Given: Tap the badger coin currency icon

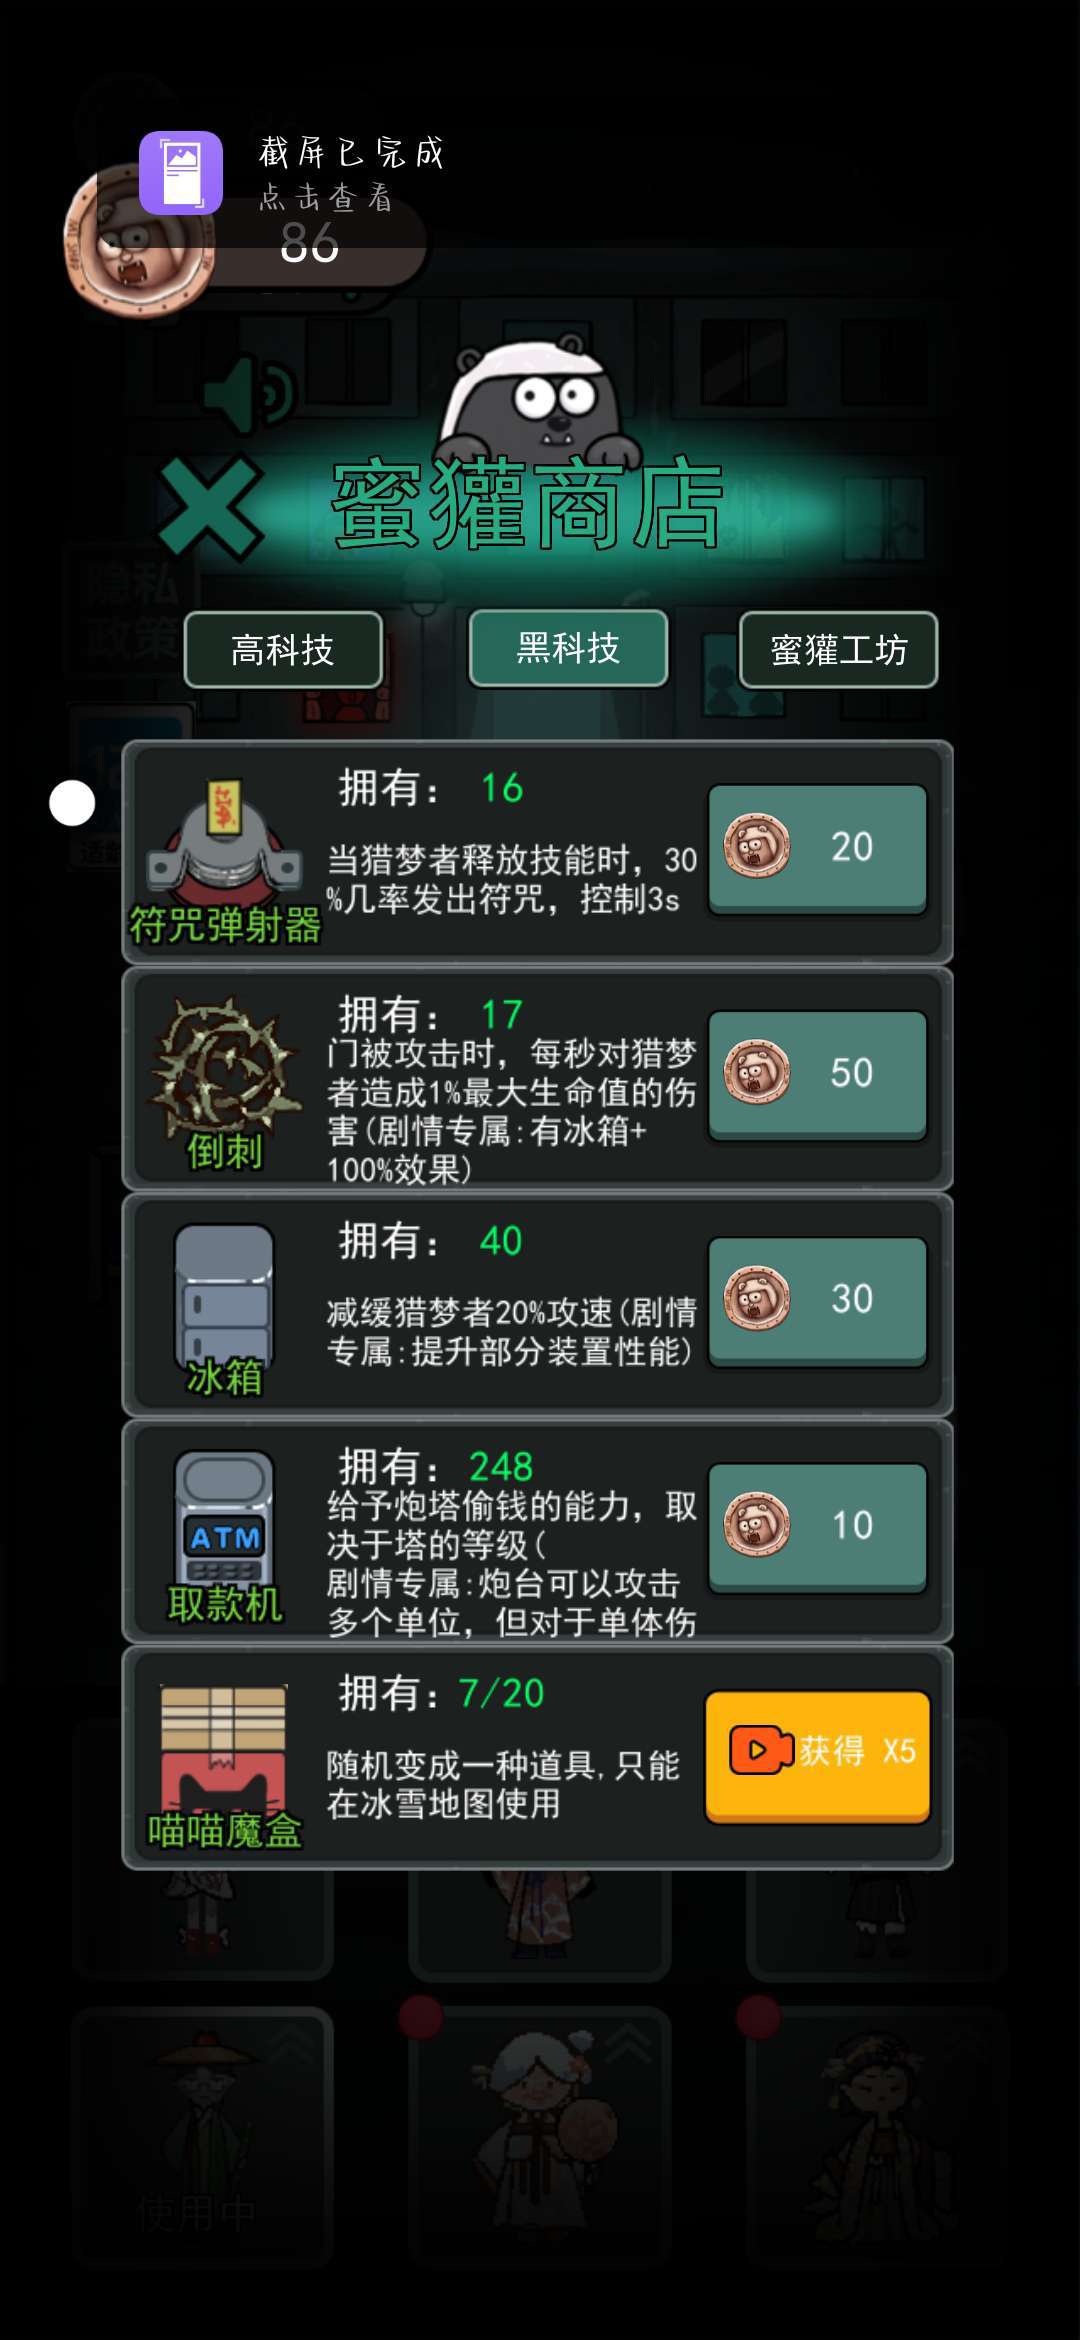Looking at the screenshot, I should pyautogui.click(x=140, y=240).
